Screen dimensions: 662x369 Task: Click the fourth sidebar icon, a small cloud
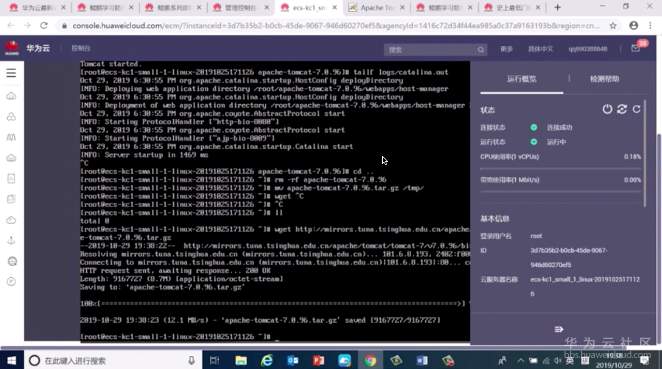pos(11,158)
